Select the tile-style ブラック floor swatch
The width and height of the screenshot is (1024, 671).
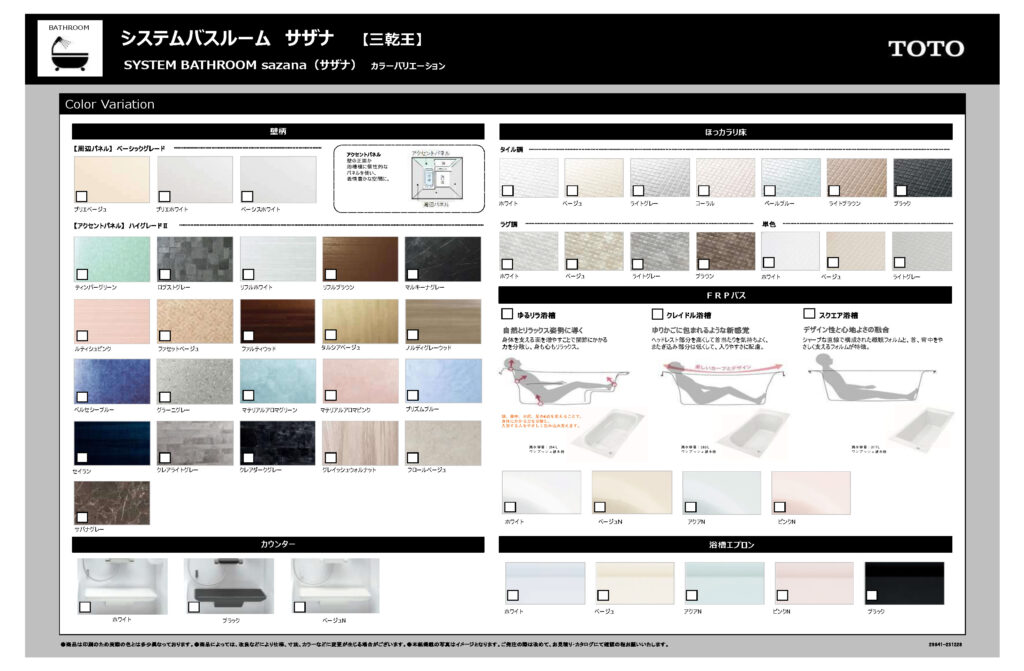tap(922, 178)
